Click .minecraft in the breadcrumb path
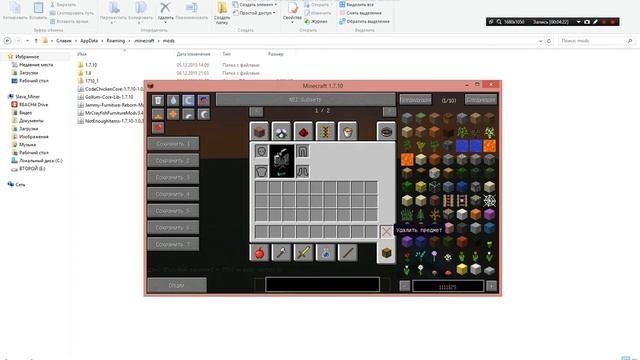Image resolution: width=640 pixels, height=360 pixels. point(144,41)
